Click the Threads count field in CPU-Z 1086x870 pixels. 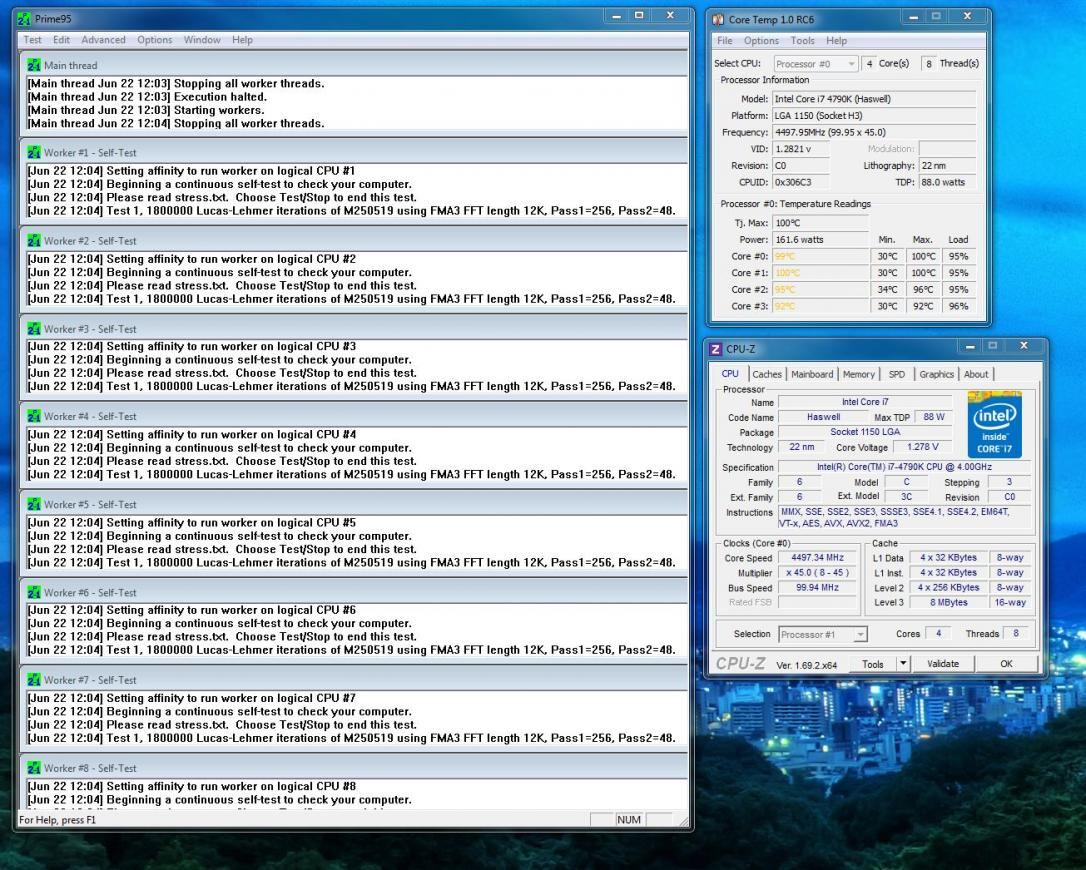click(1016, 633)
